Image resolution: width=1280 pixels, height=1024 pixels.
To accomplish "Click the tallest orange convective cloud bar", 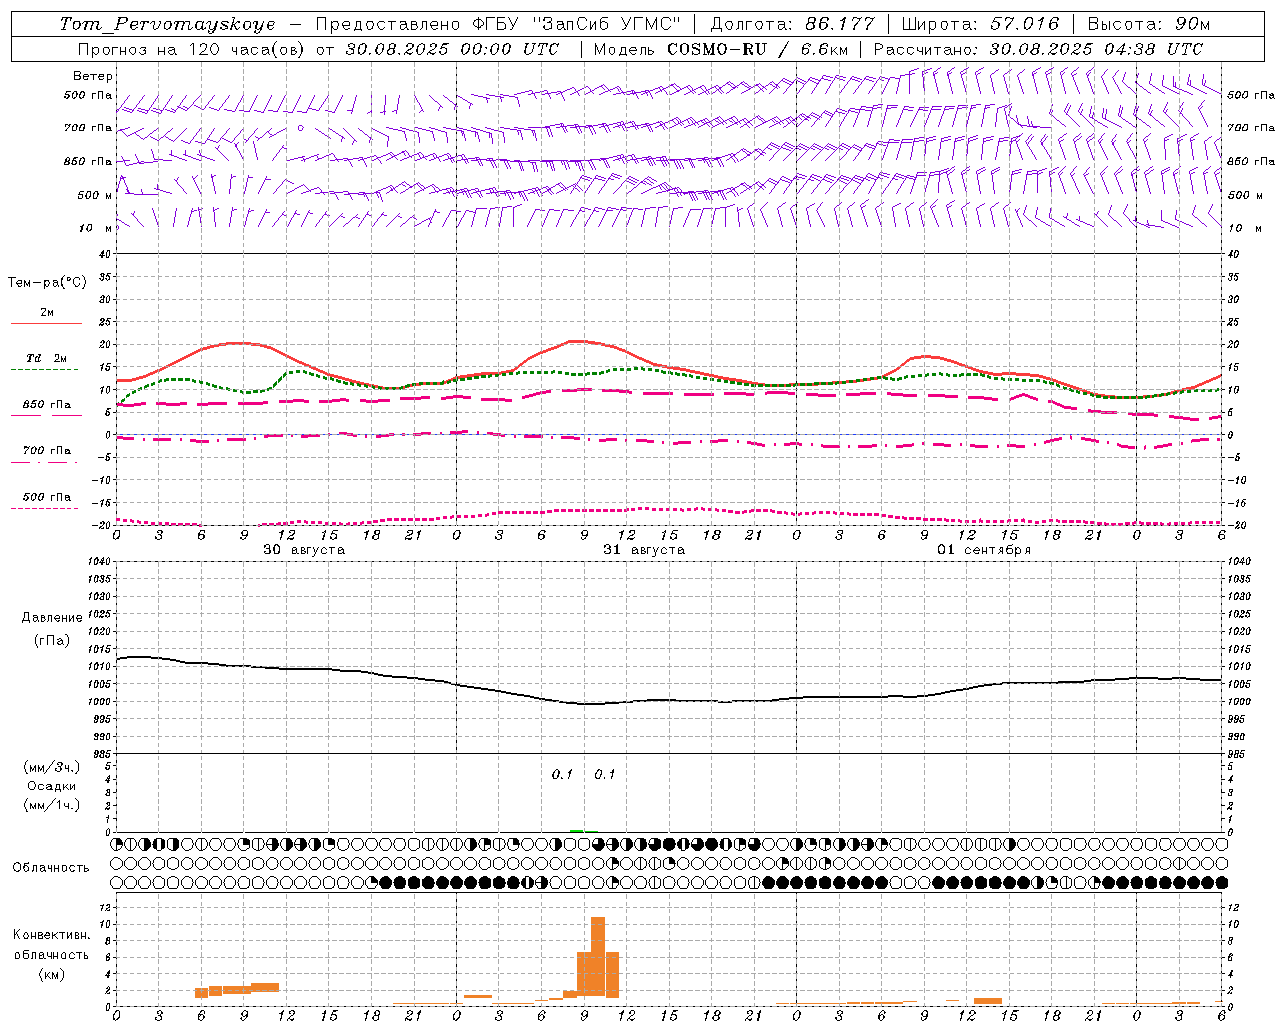I will click(598, 957).
